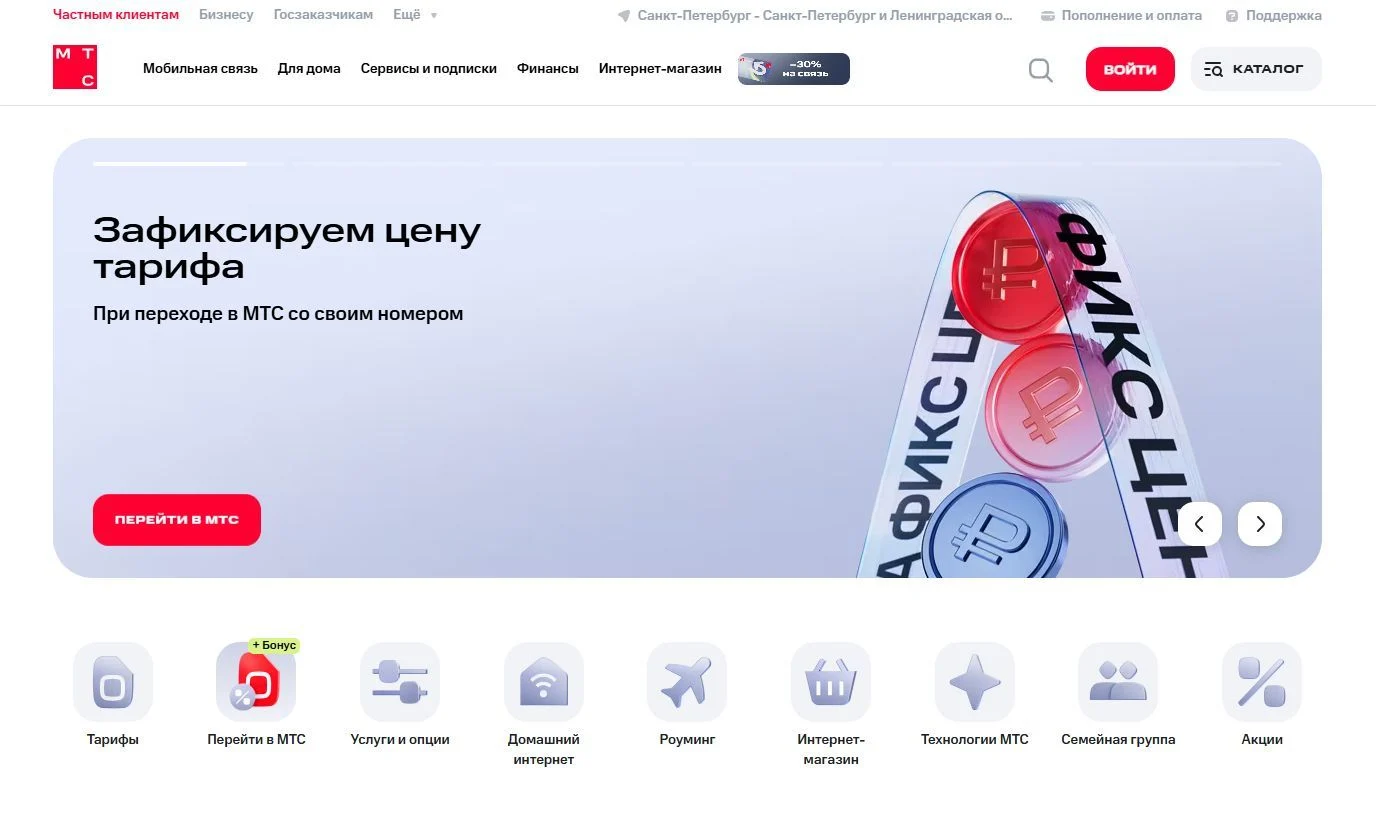Viewport: 1376px width, 834px height.
Task: Show the previous banner slide
Action: tap(1200, 524)
